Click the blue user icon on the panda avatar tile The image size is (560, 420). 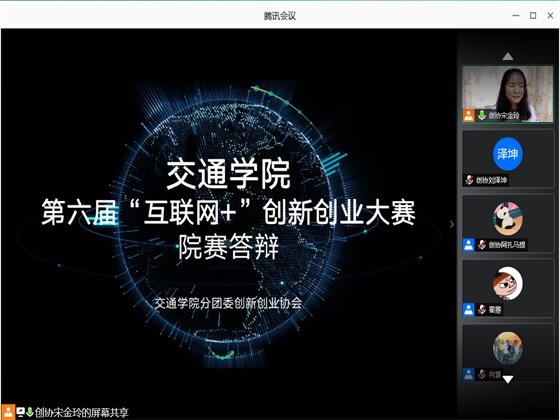click(x=469, y=245)
